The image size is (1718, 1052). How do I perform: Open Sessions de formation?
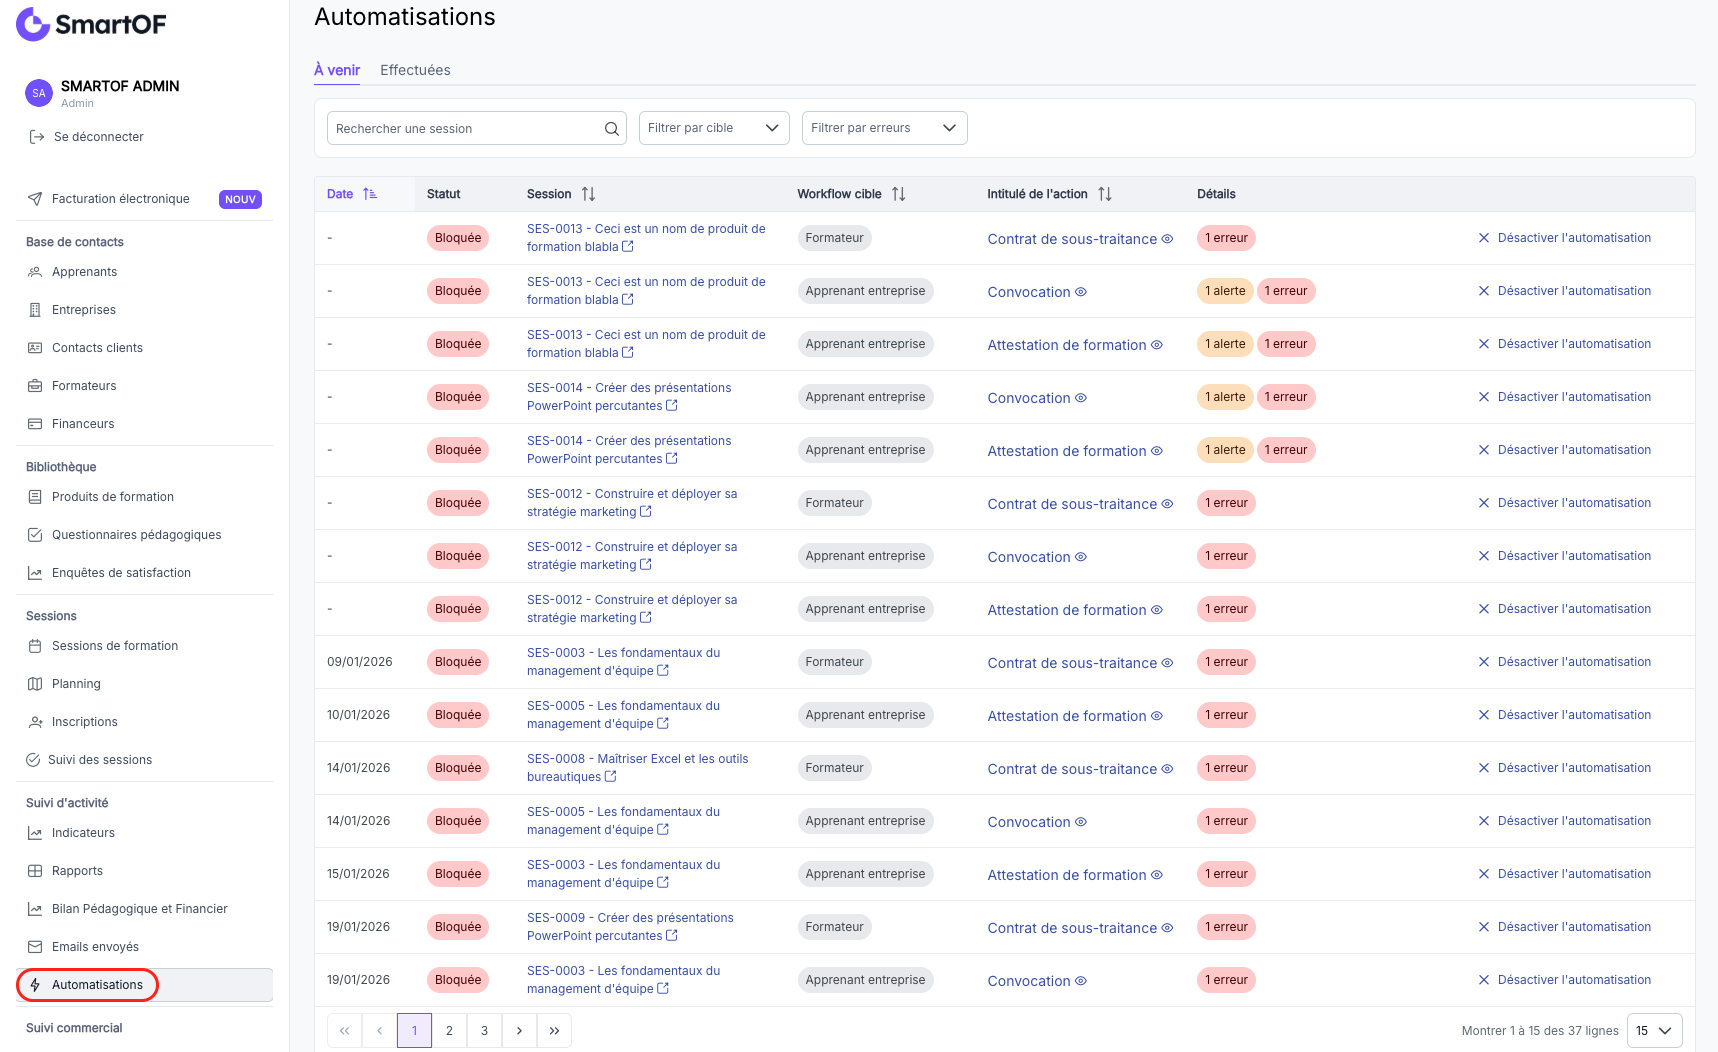[x=115, y=646]
